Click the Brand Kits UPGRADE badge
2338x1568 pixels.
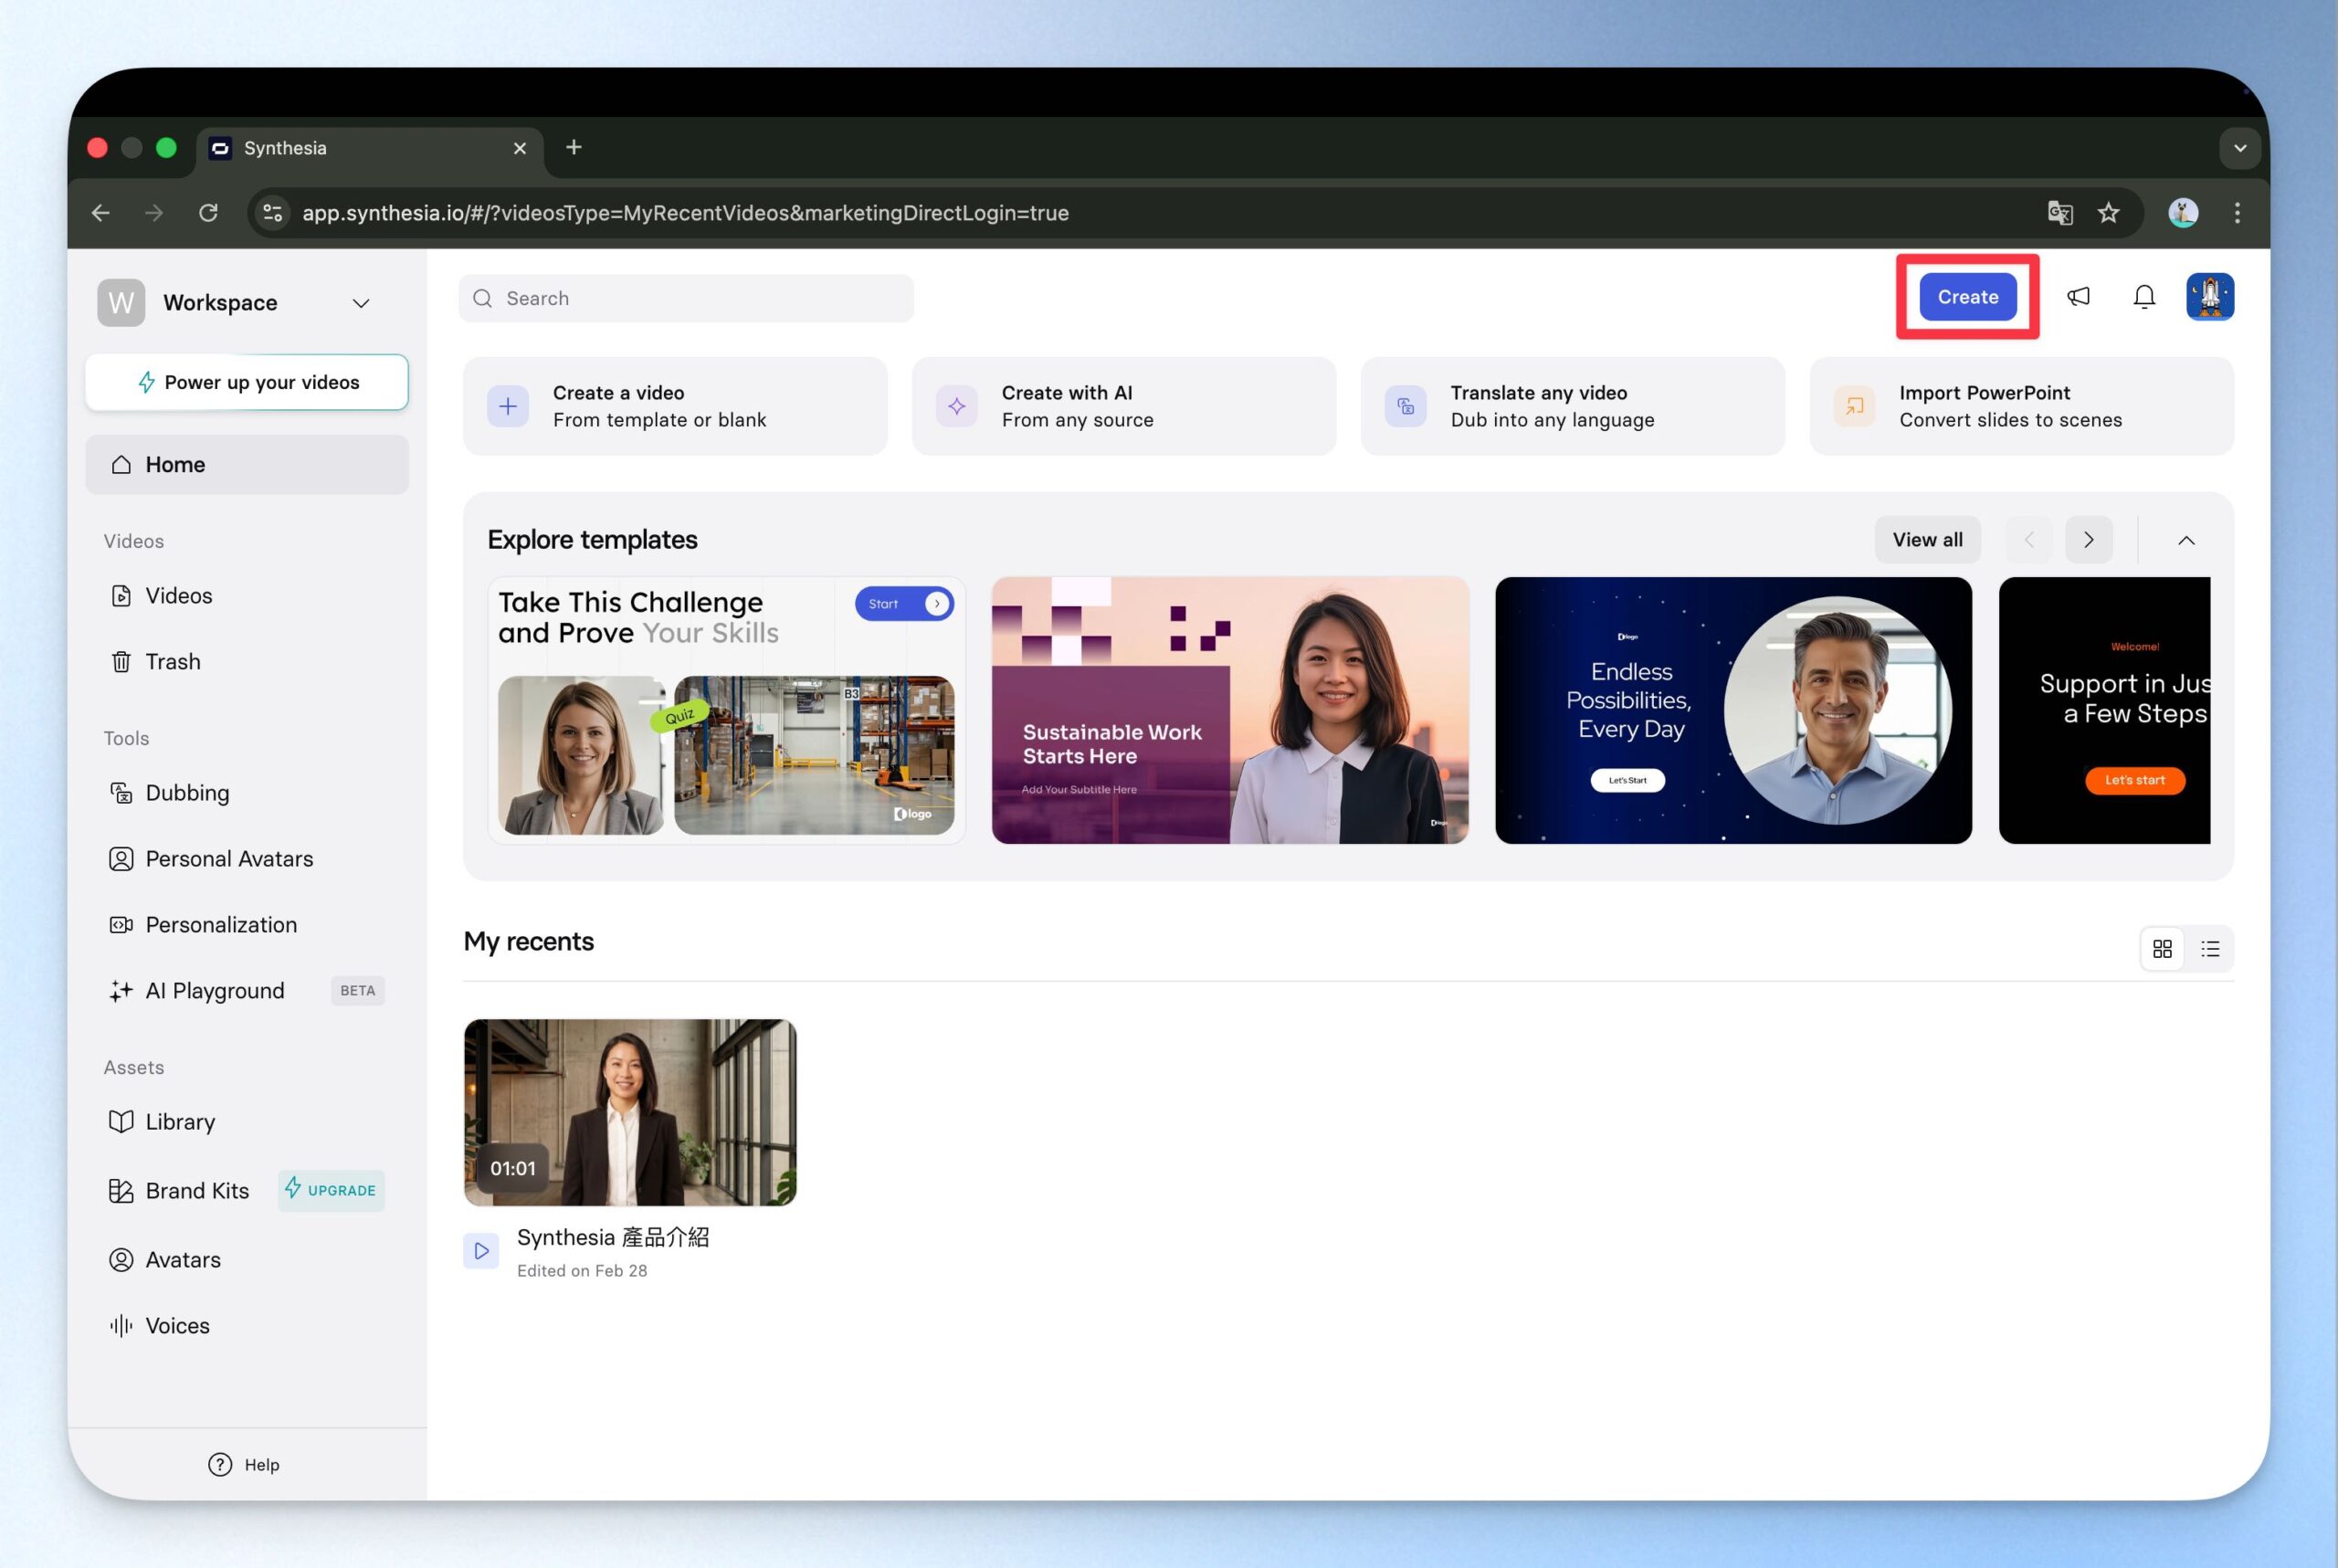(331, 1190)
